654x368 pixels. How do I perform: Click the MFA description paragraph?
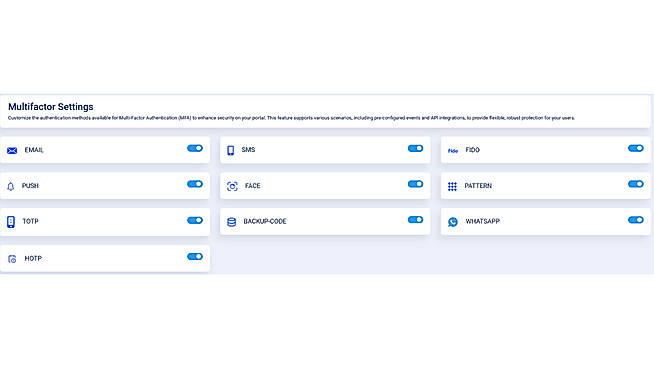[x=291, y=118]
